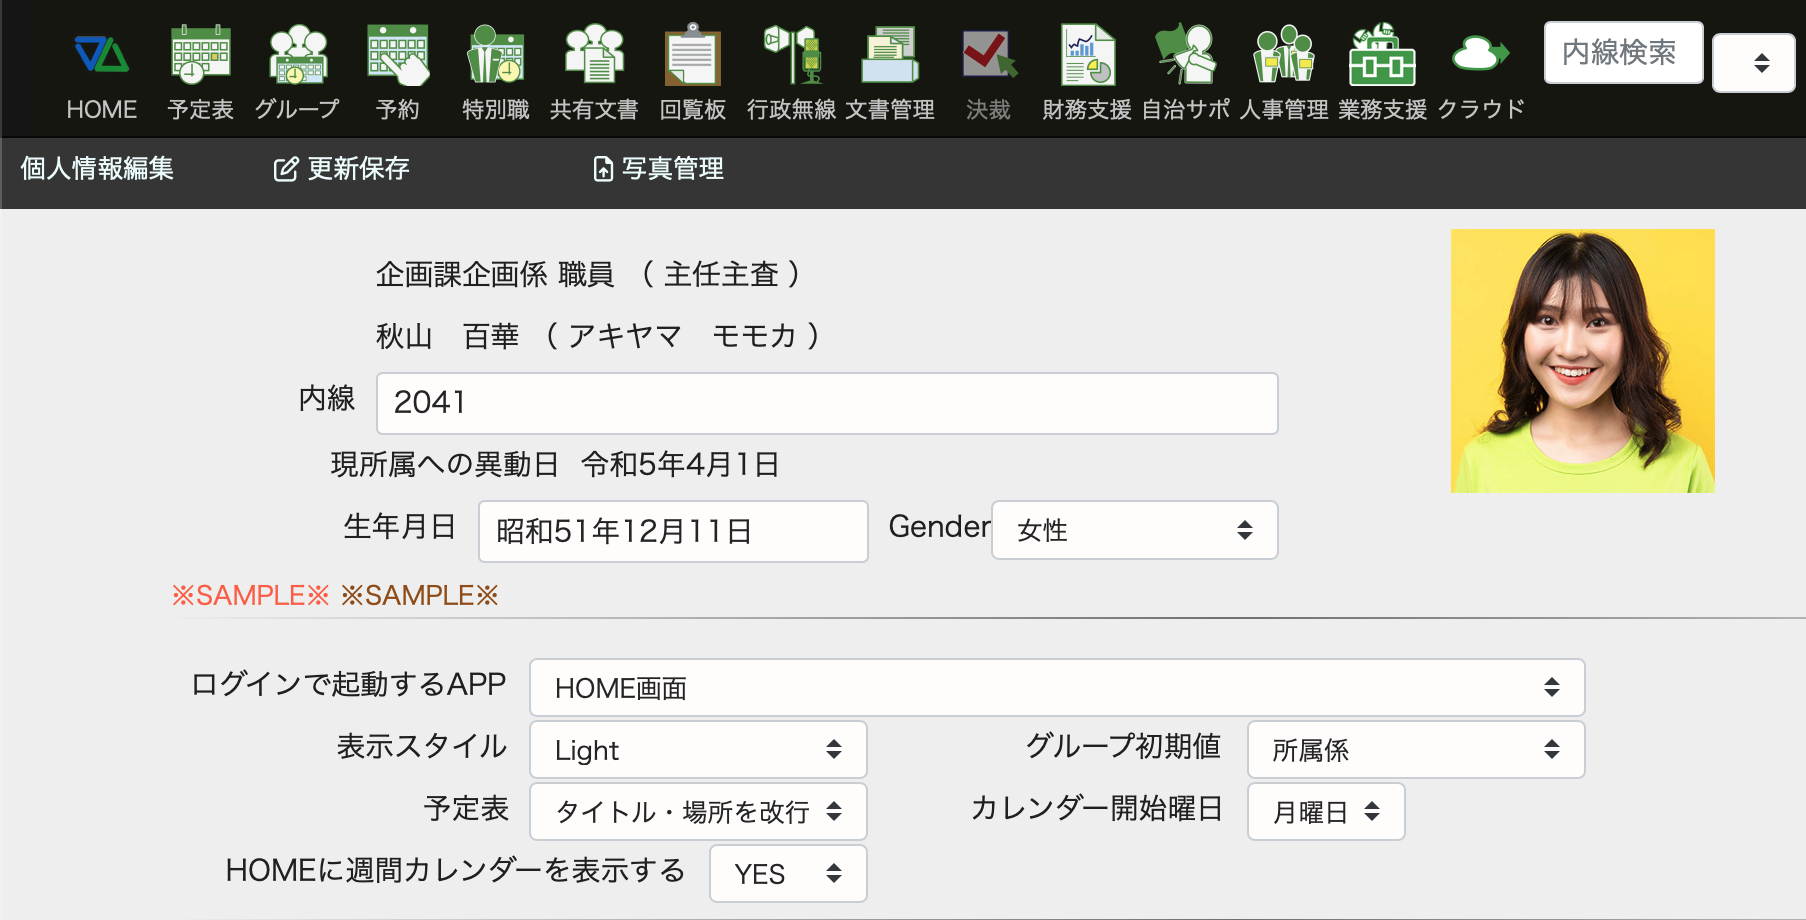
Task: Click the employee profile photo
Action: point(1582,361)
